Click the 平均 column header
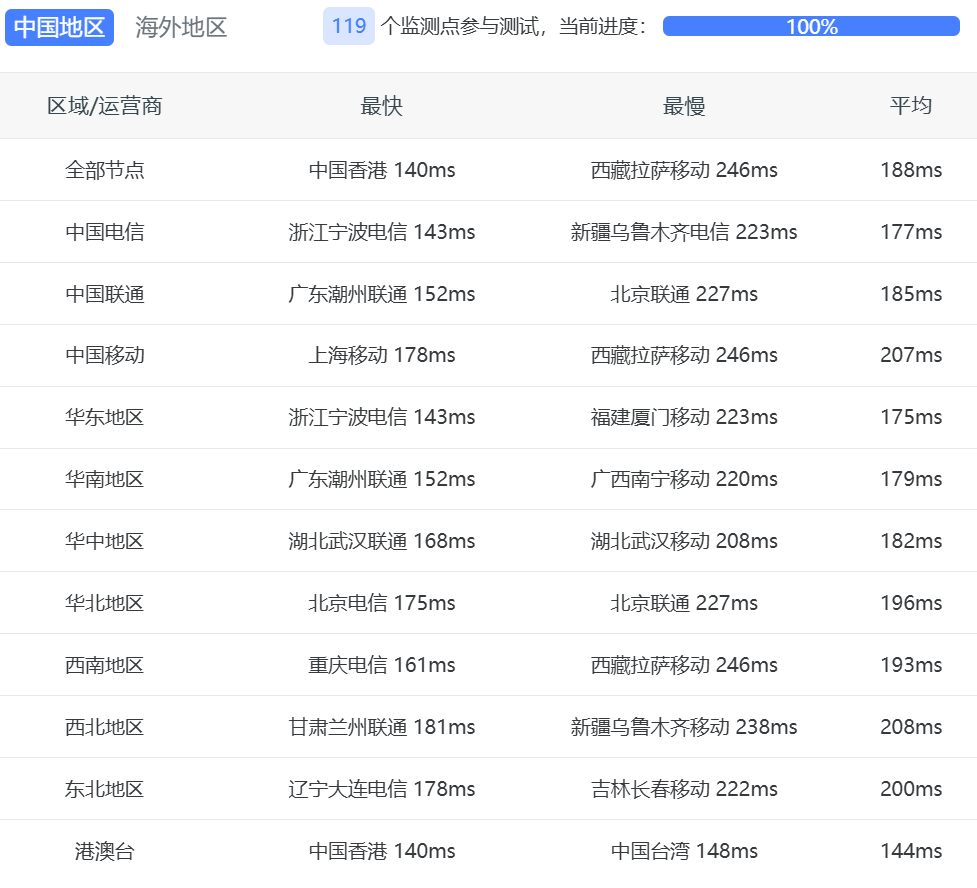This screenshot has width=977, height=888. tap(910, 106)
